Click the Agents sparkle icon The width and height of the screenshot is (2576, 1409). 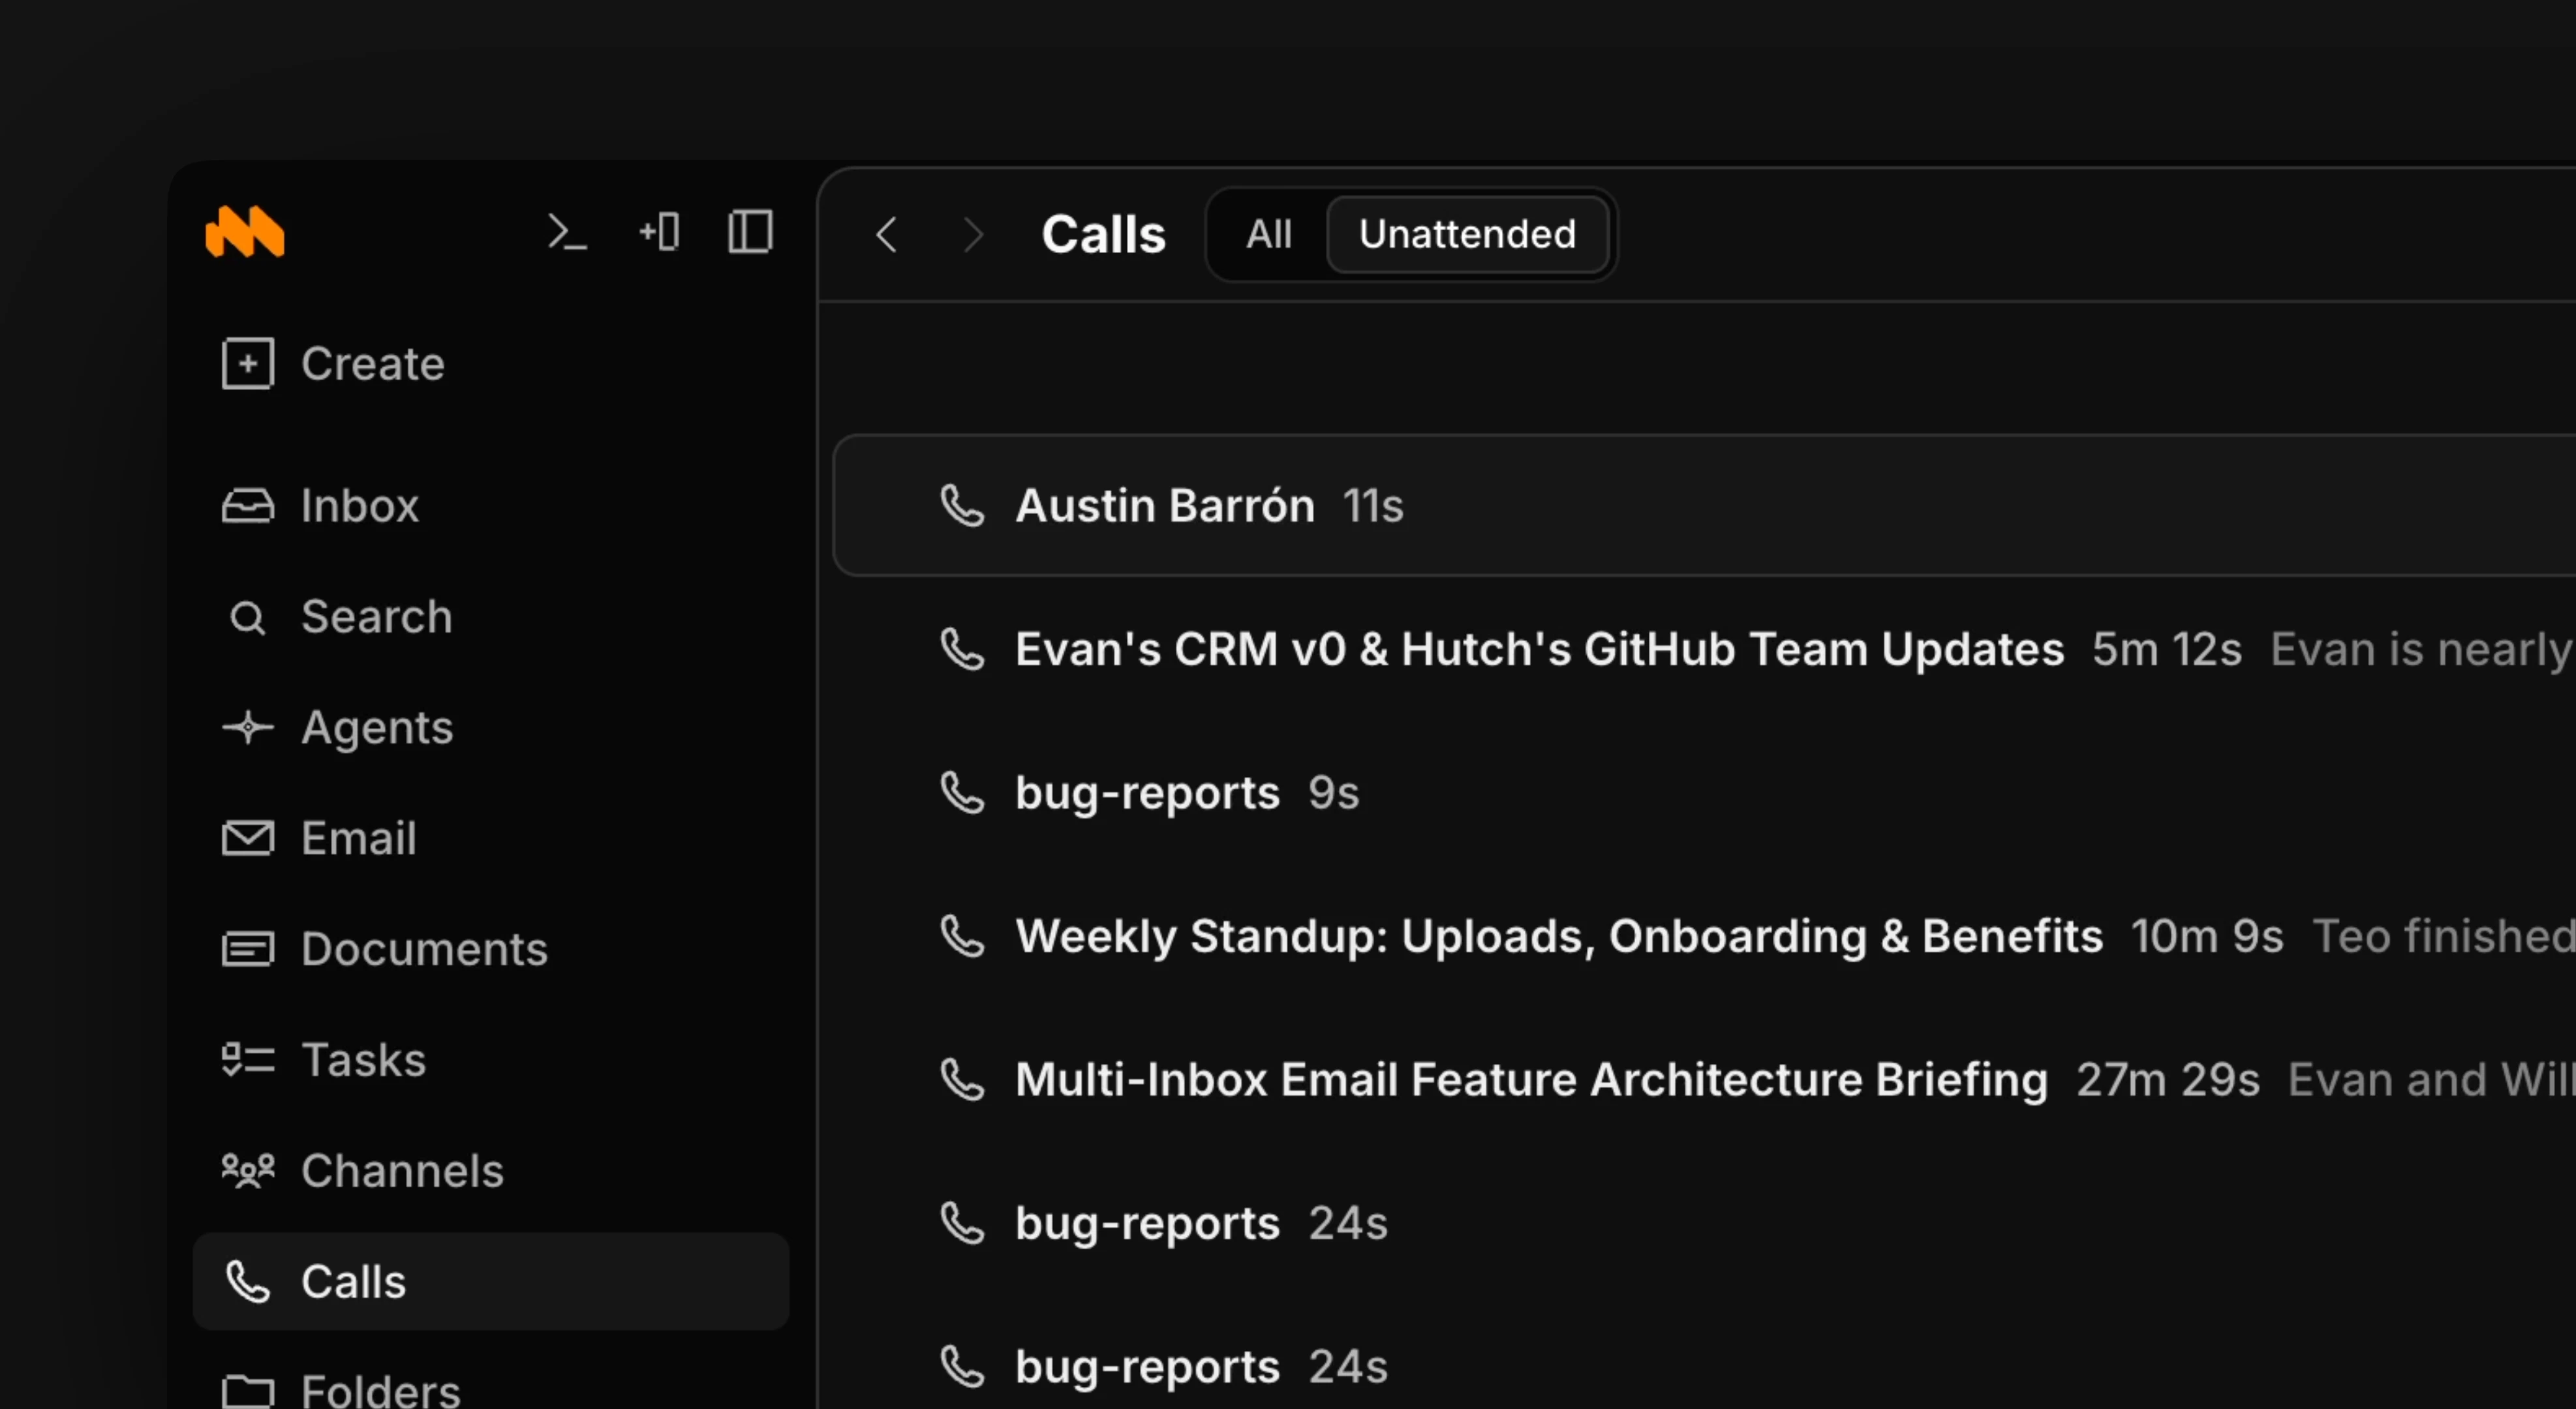[247, 727]
